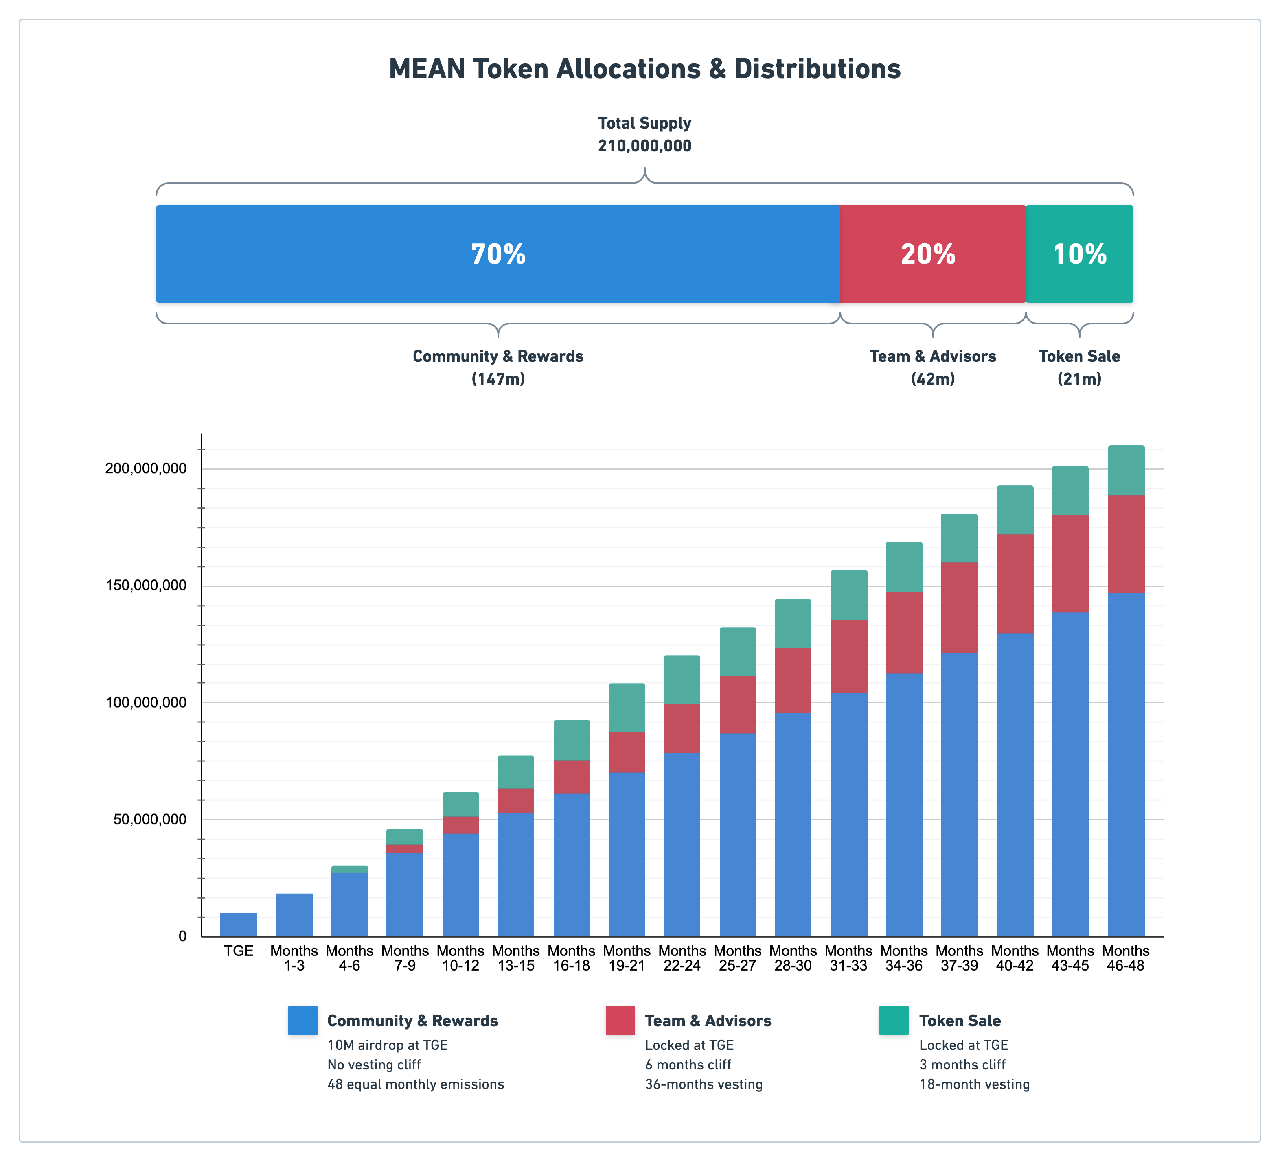Click the 200,000,000 y-axis value

coord(146,469)
